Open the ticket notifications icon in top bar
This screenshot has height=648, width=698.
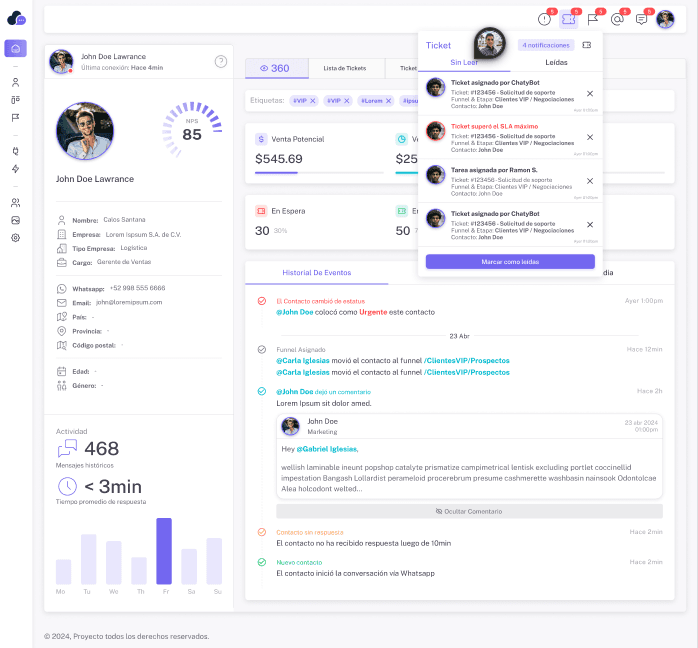tap(568, 20)
